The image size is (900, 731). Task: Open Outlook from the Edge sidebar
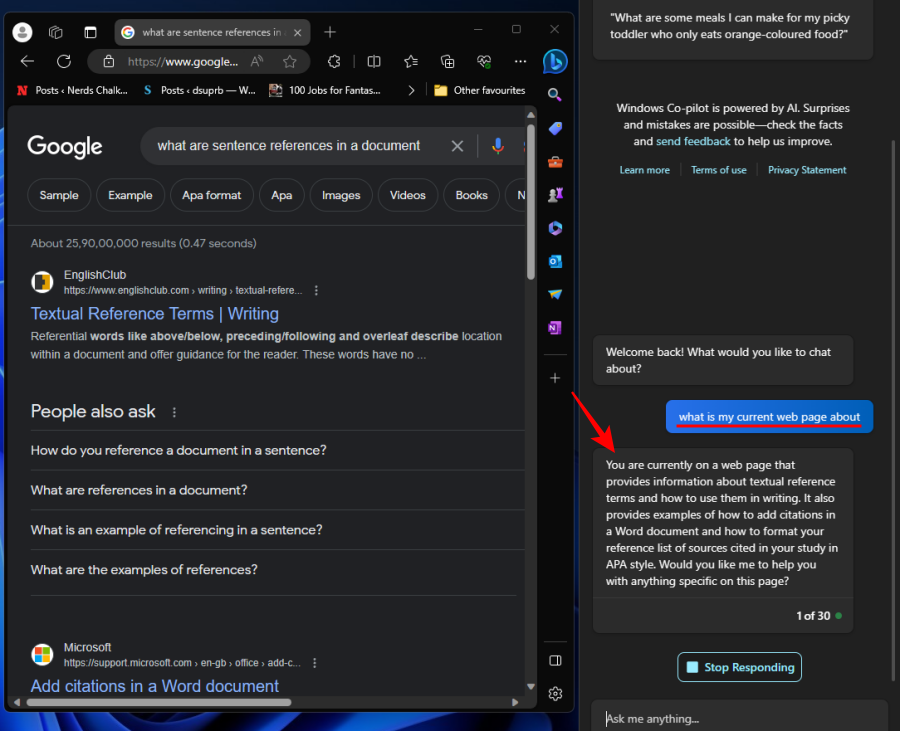(x=555, y=261)
